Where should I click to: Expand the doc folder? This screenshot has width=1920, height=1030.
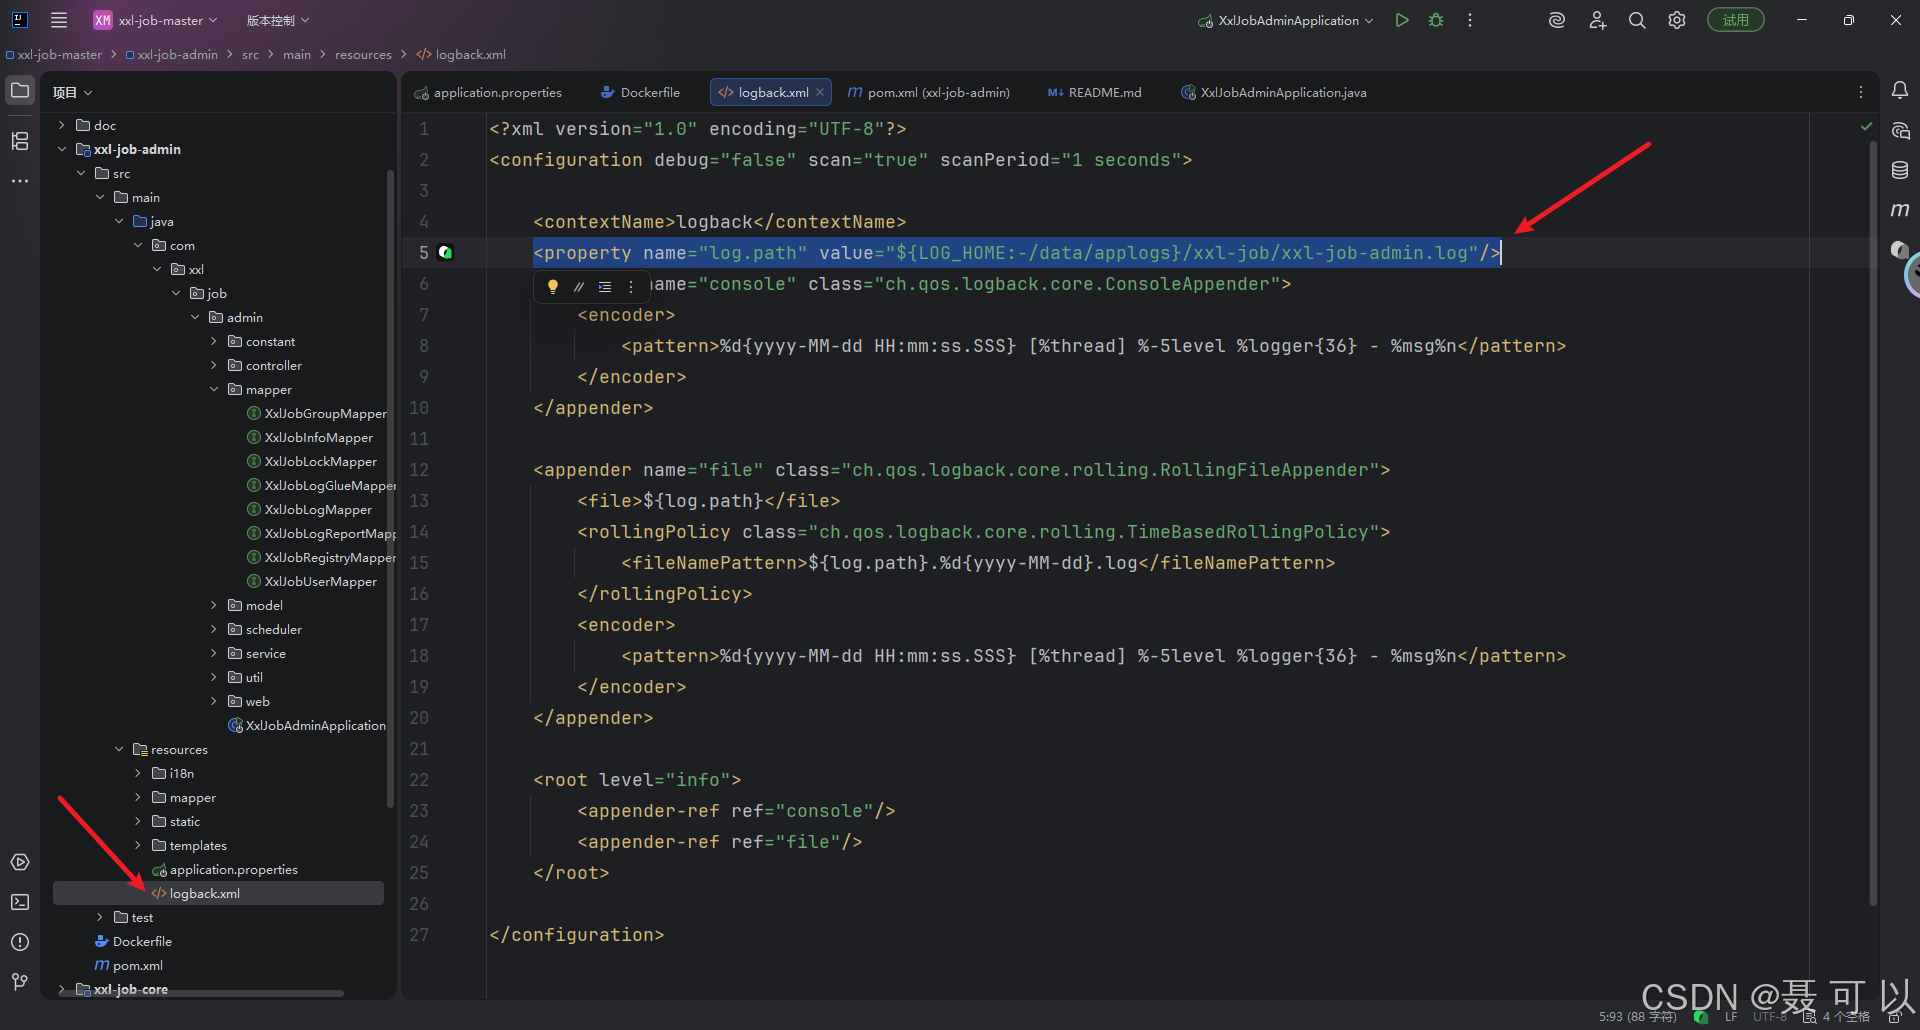click(62, 125)
